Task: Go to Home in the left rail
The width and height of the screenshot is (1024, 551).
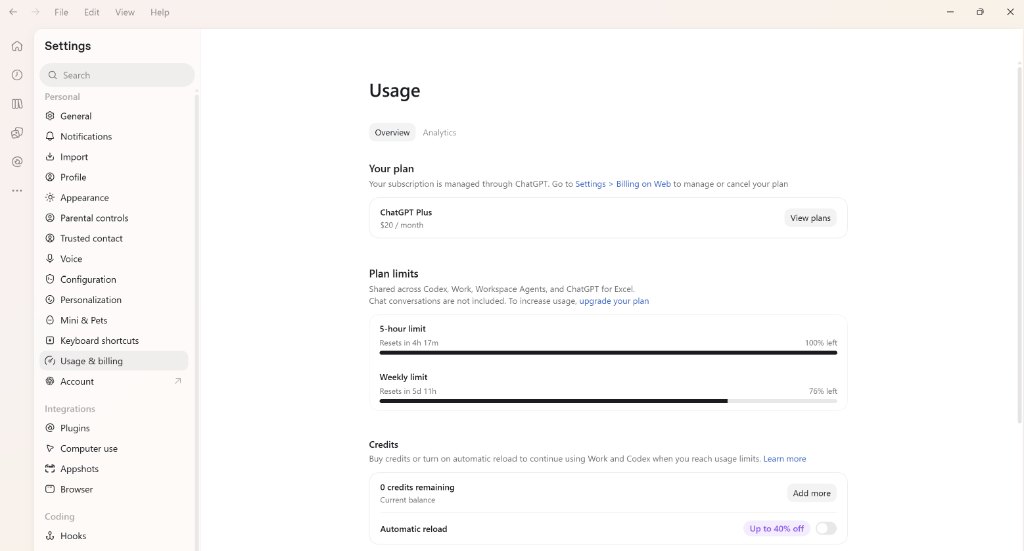Action: 17,46
